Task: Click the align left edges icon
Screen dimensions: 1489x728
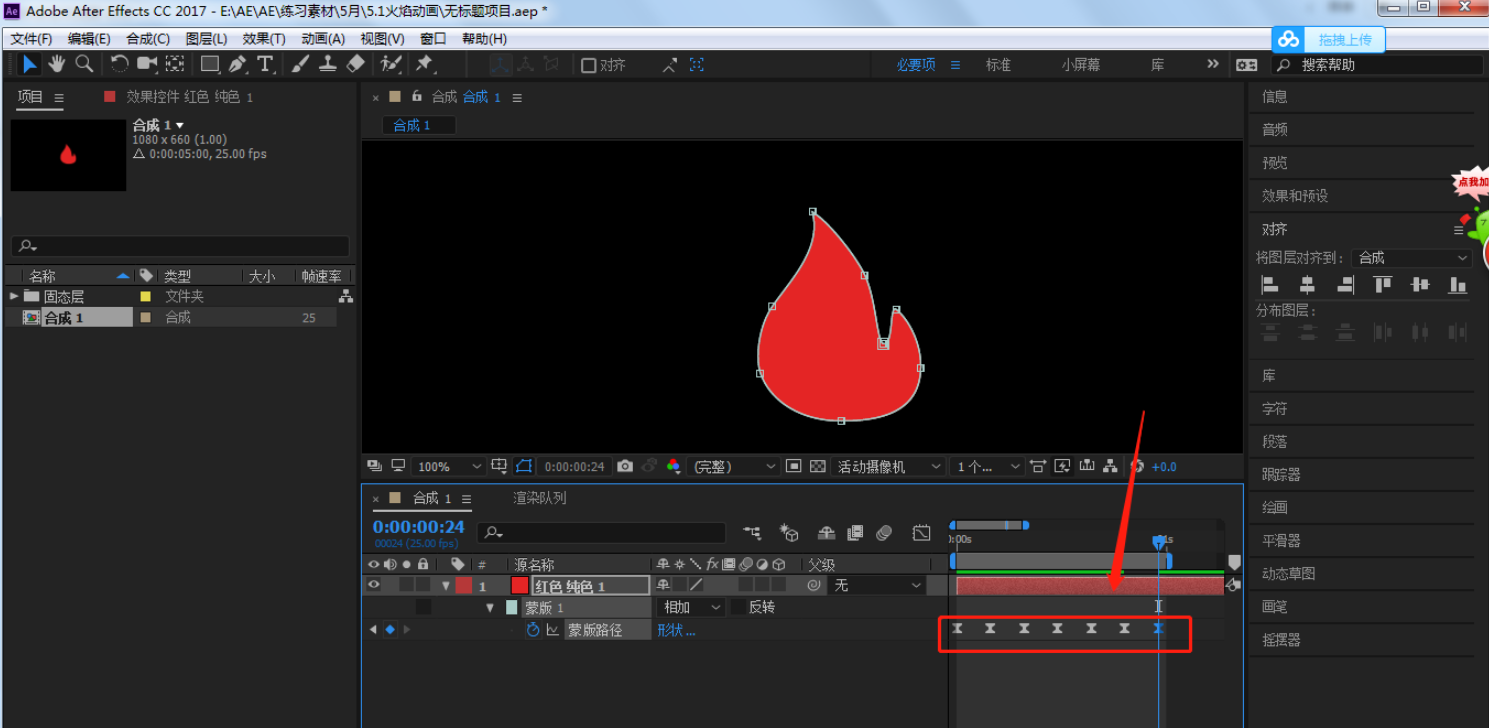Action: [x=1270, y=285]
